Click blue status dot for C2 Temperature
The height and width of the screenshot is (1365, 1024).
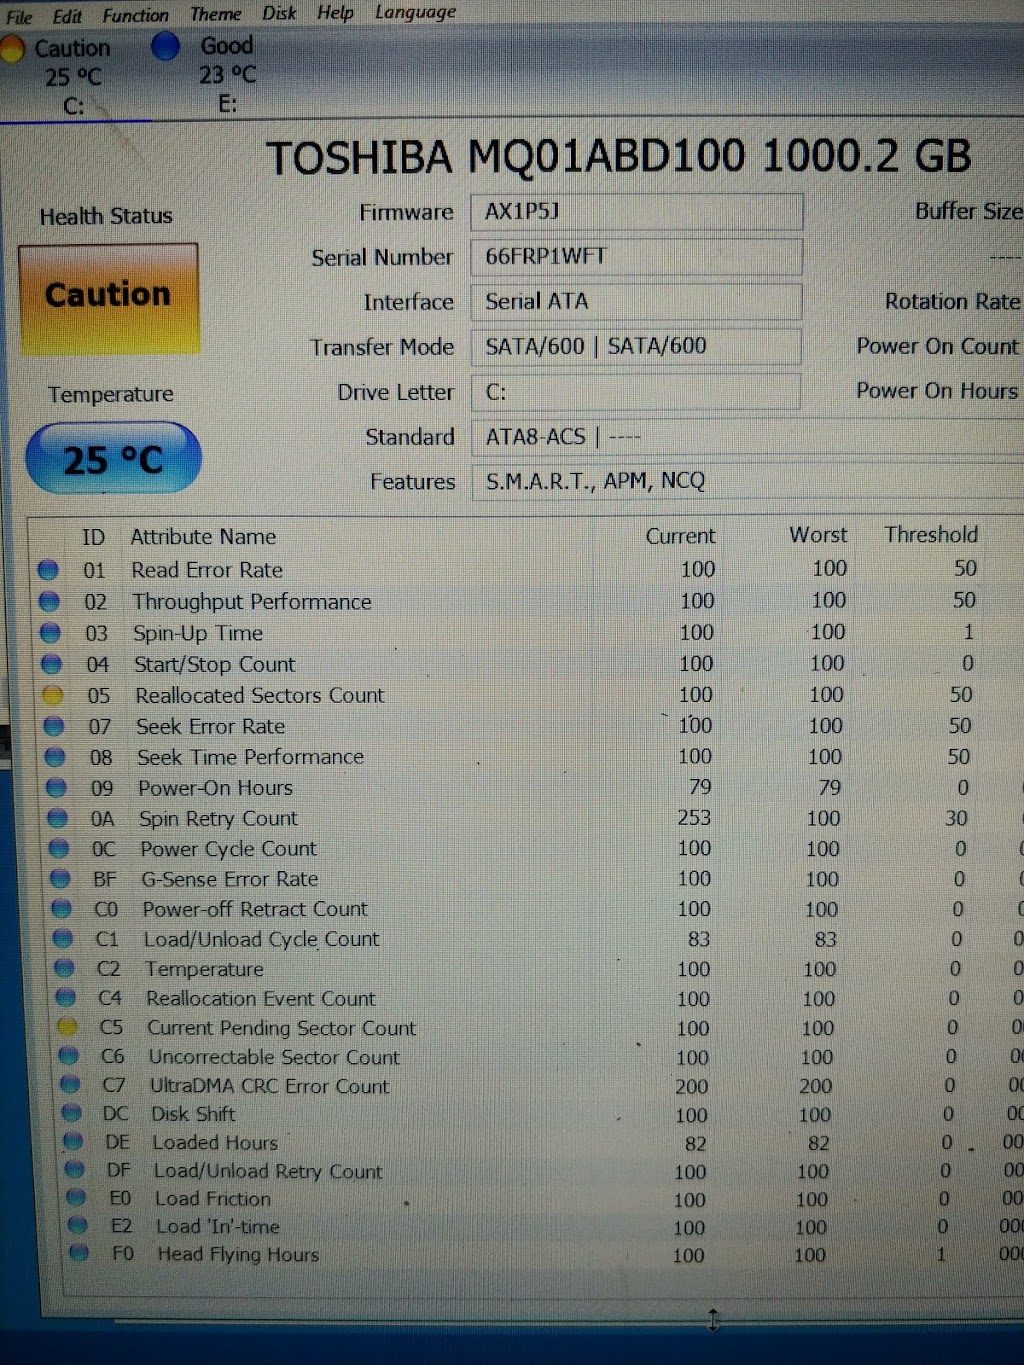pos(64,968)
